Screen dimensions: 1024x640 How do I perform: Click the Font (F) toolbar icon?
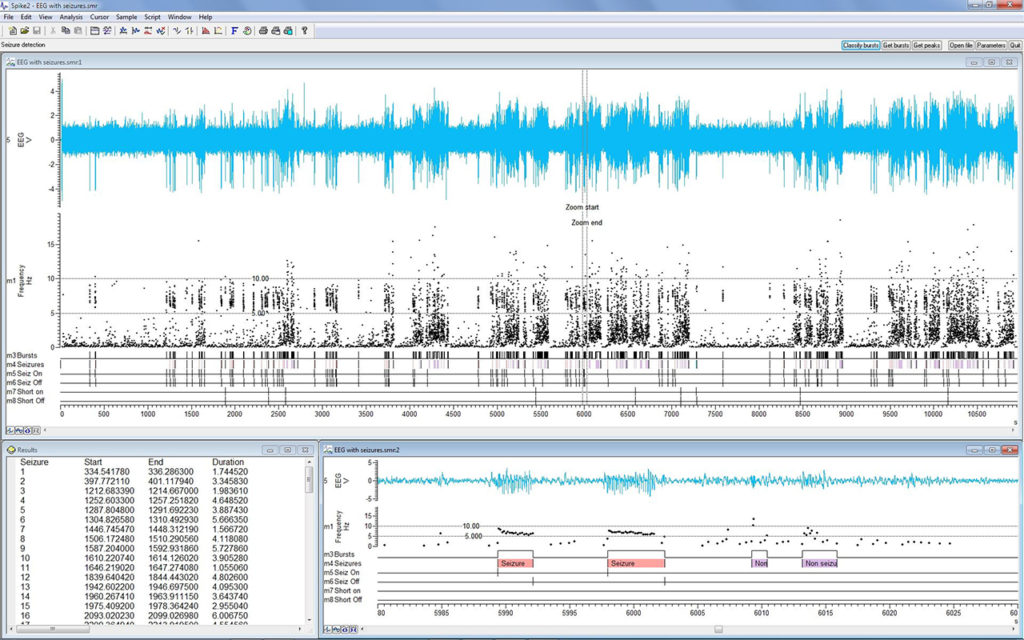pyautogui.click(x=234, y=31)
